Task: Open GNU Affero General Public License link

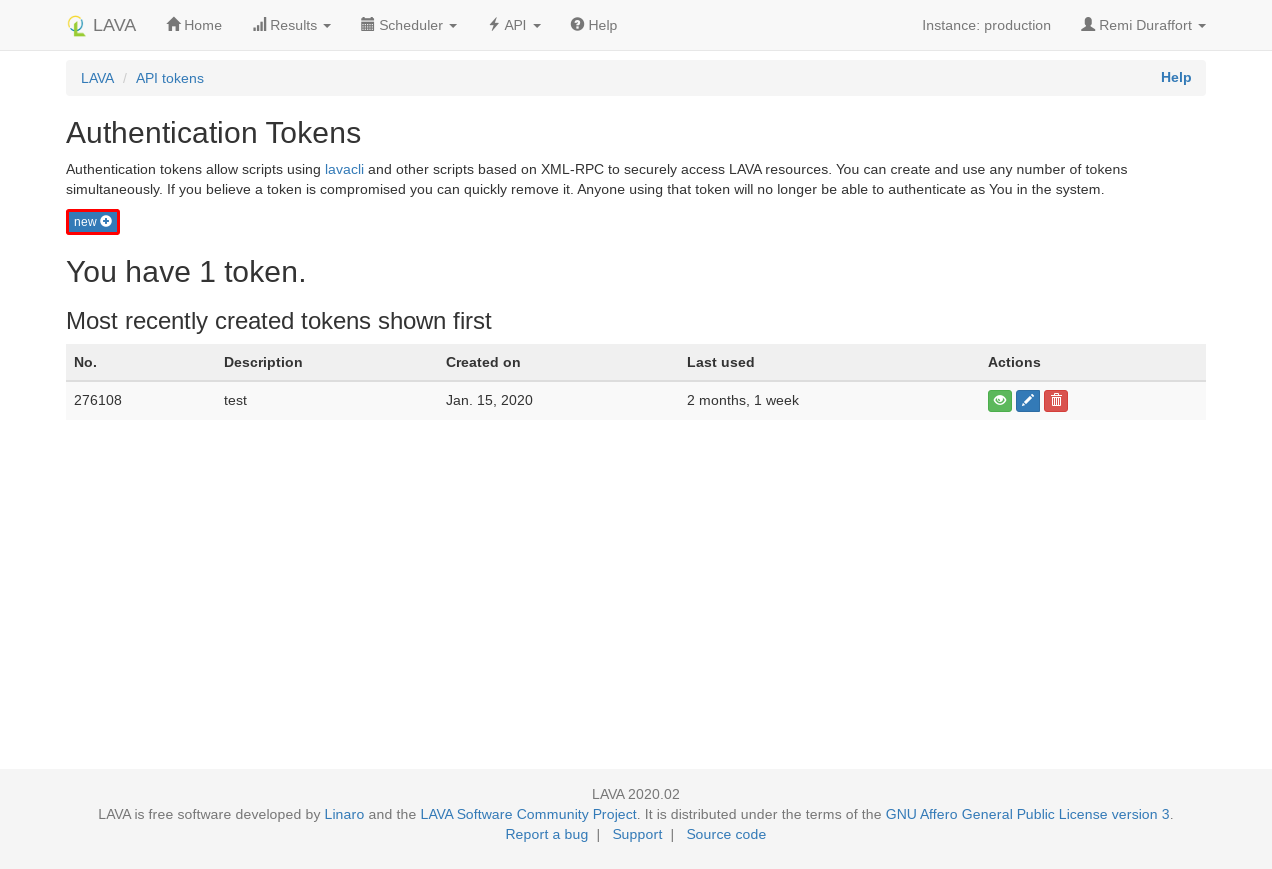Action: pos(1027,814)
